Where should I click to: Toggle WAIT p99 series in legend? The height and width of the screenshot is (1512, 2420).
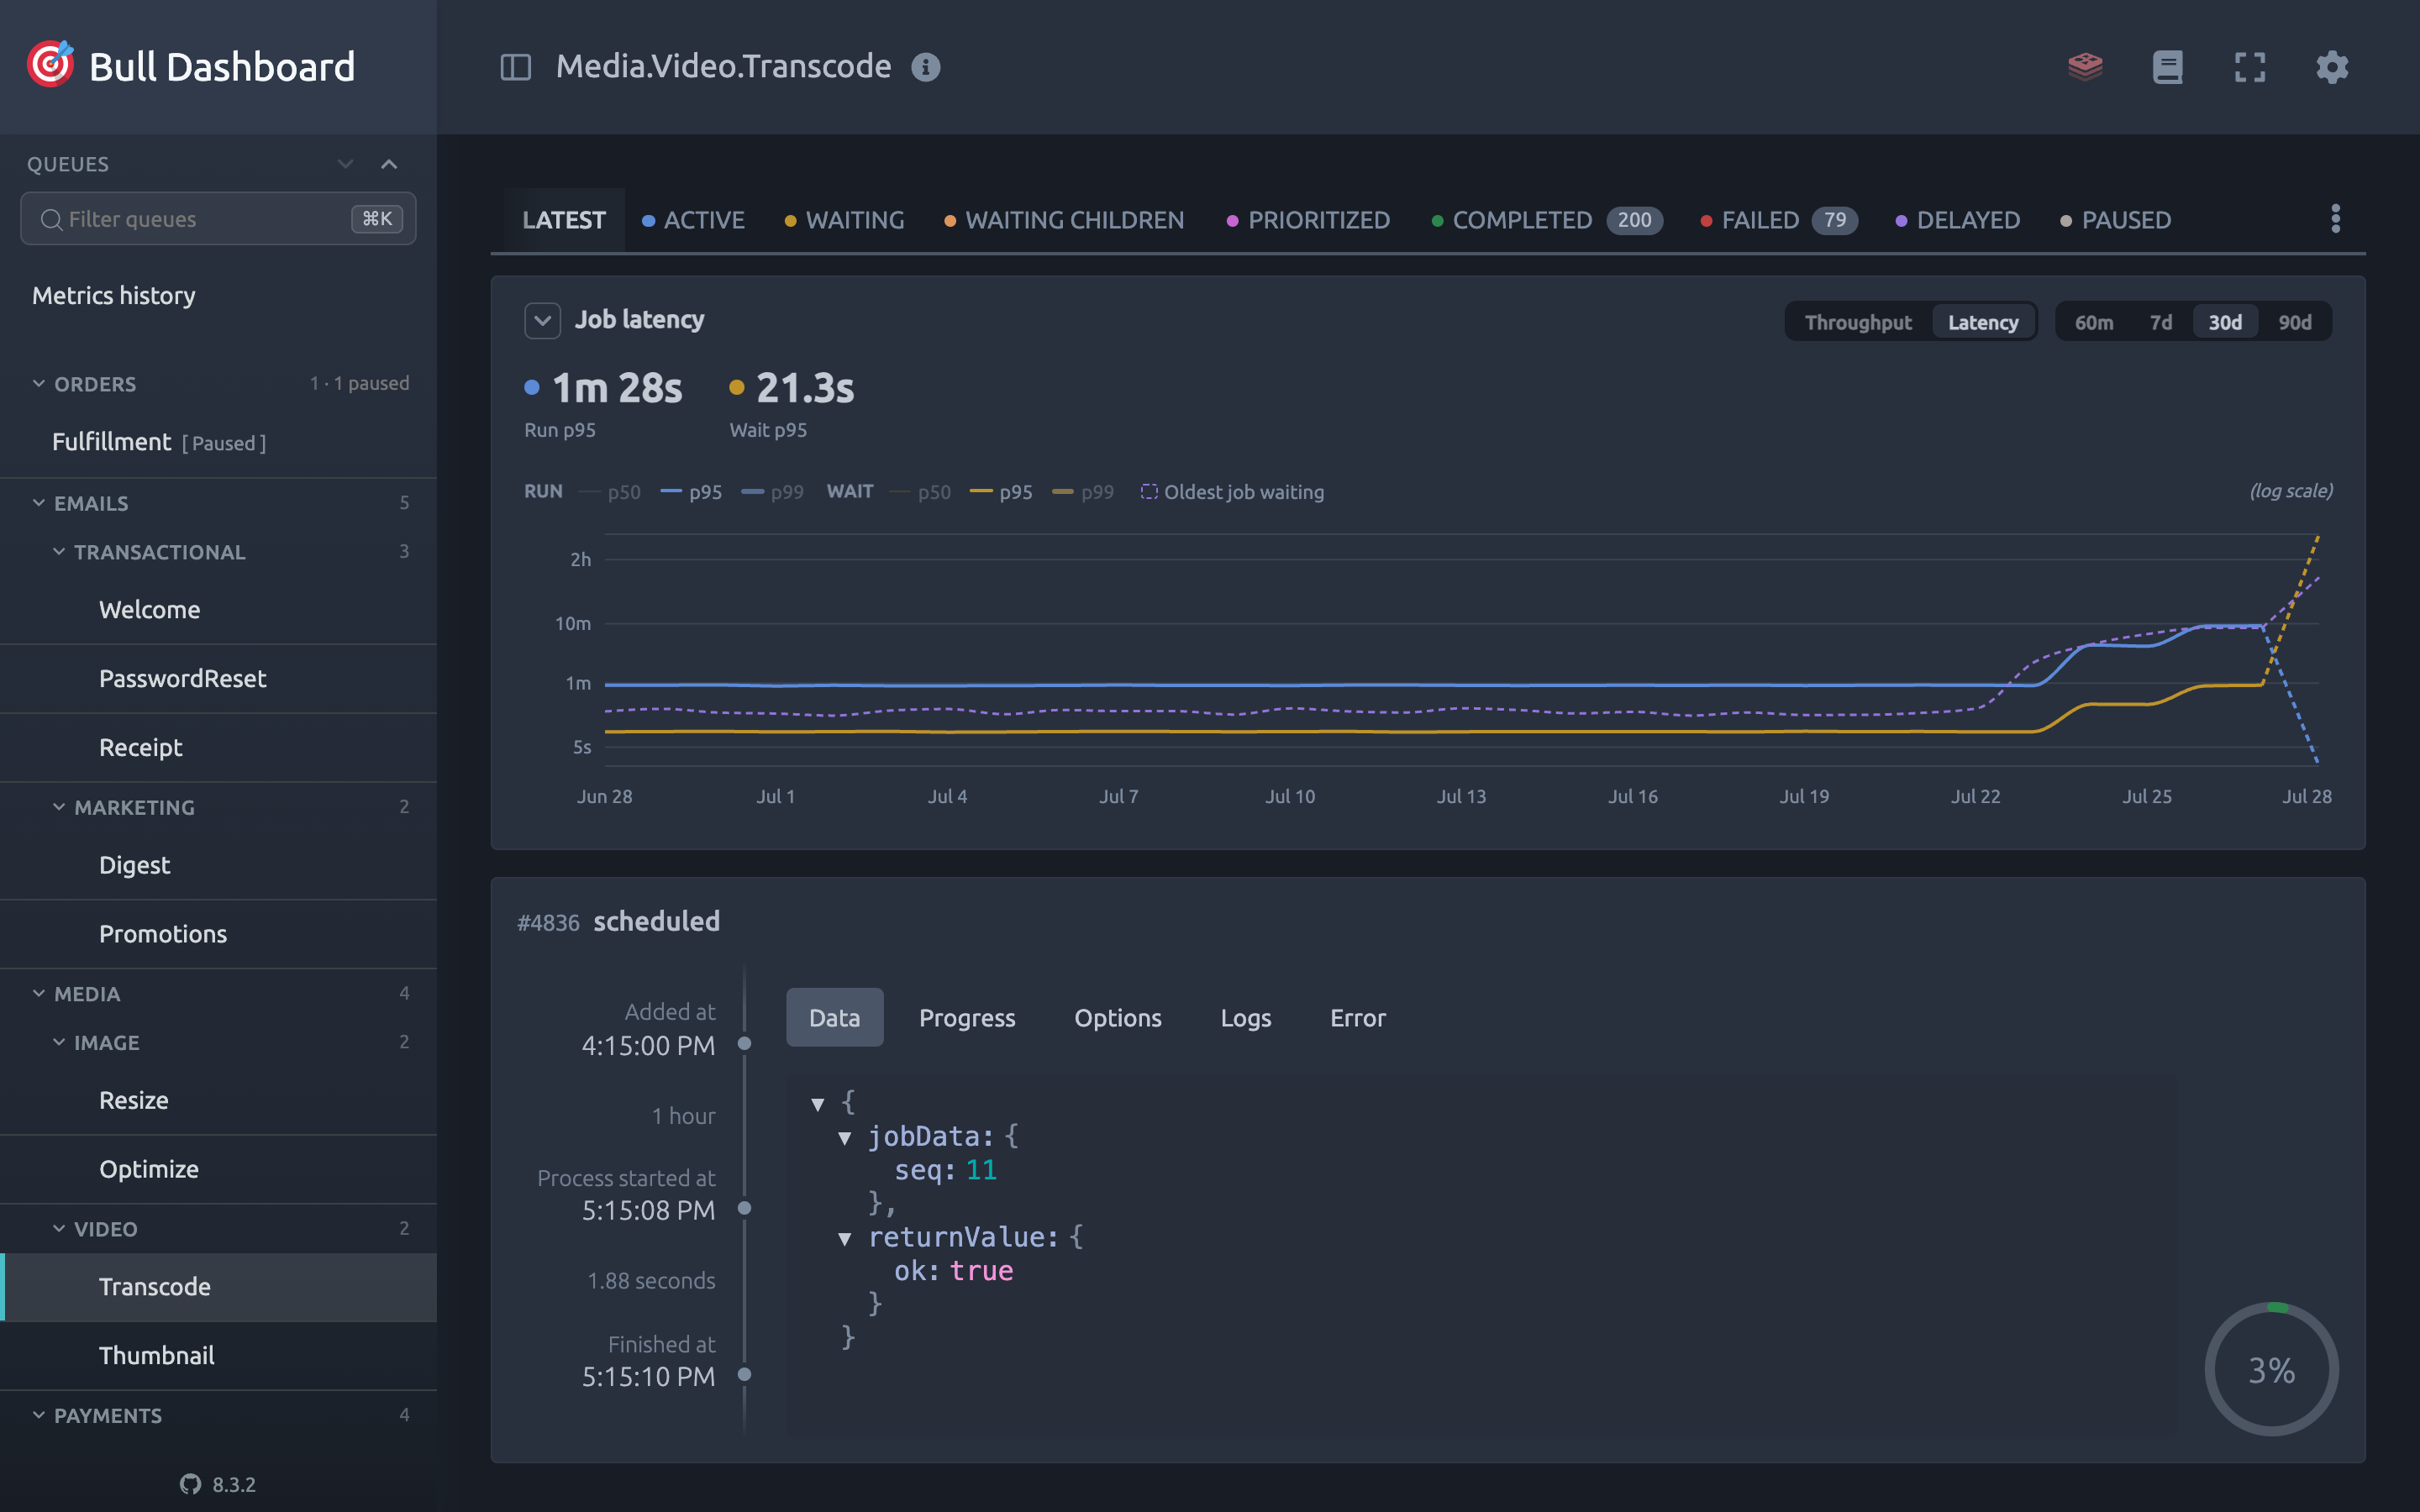(x=1083, y=492)
